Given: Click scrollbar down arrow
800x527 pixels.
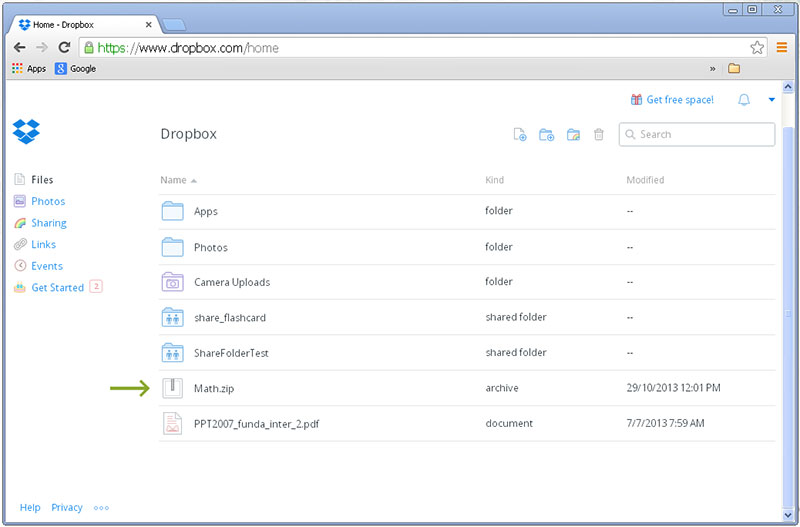Looking at the screenshot, I should click(x=787, y=515).
